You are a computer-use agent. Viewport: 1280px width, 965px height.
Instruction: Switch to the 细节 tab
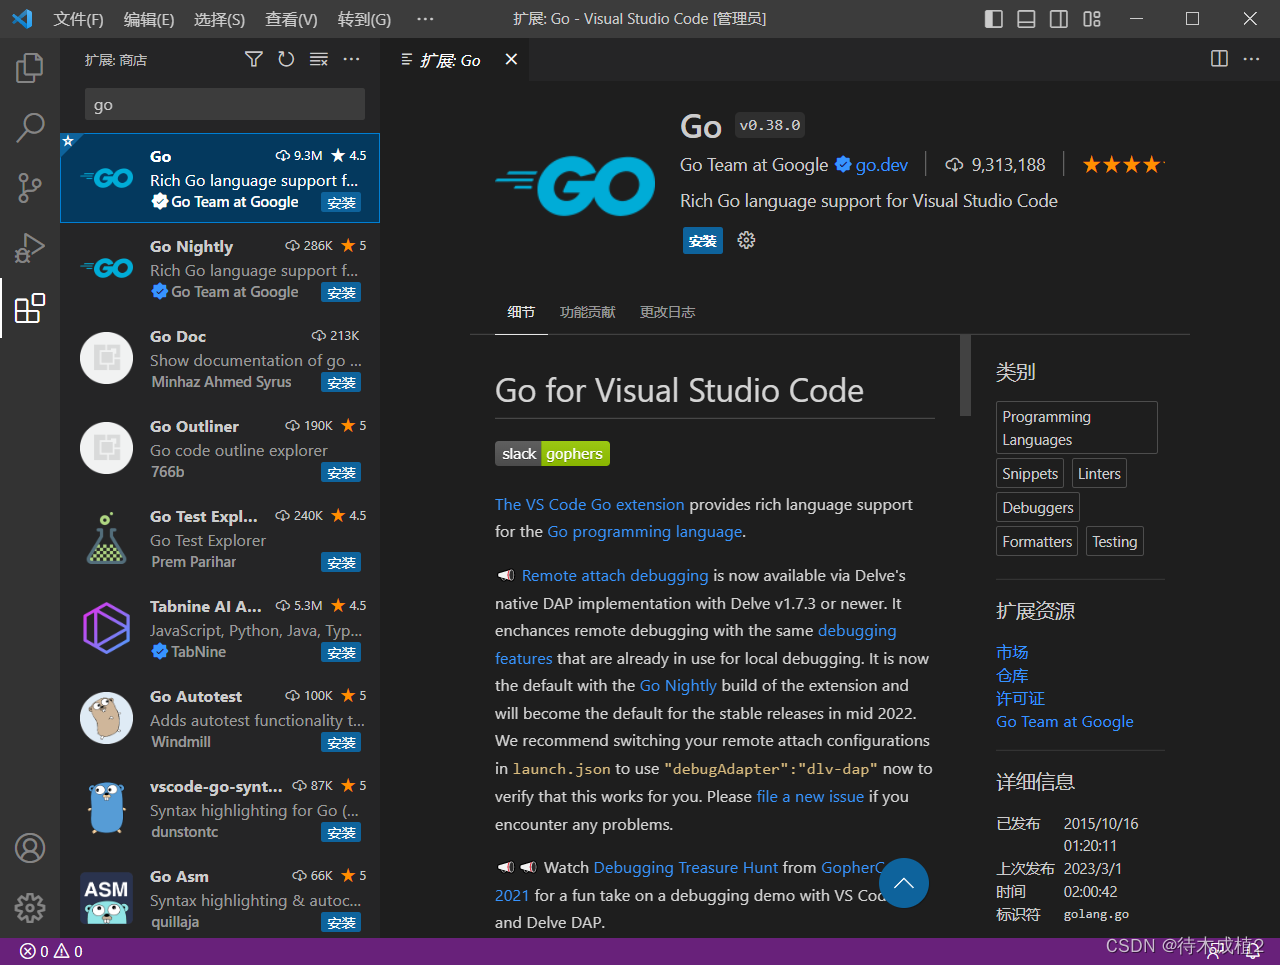pyautogui.click(x=521, y=312)
